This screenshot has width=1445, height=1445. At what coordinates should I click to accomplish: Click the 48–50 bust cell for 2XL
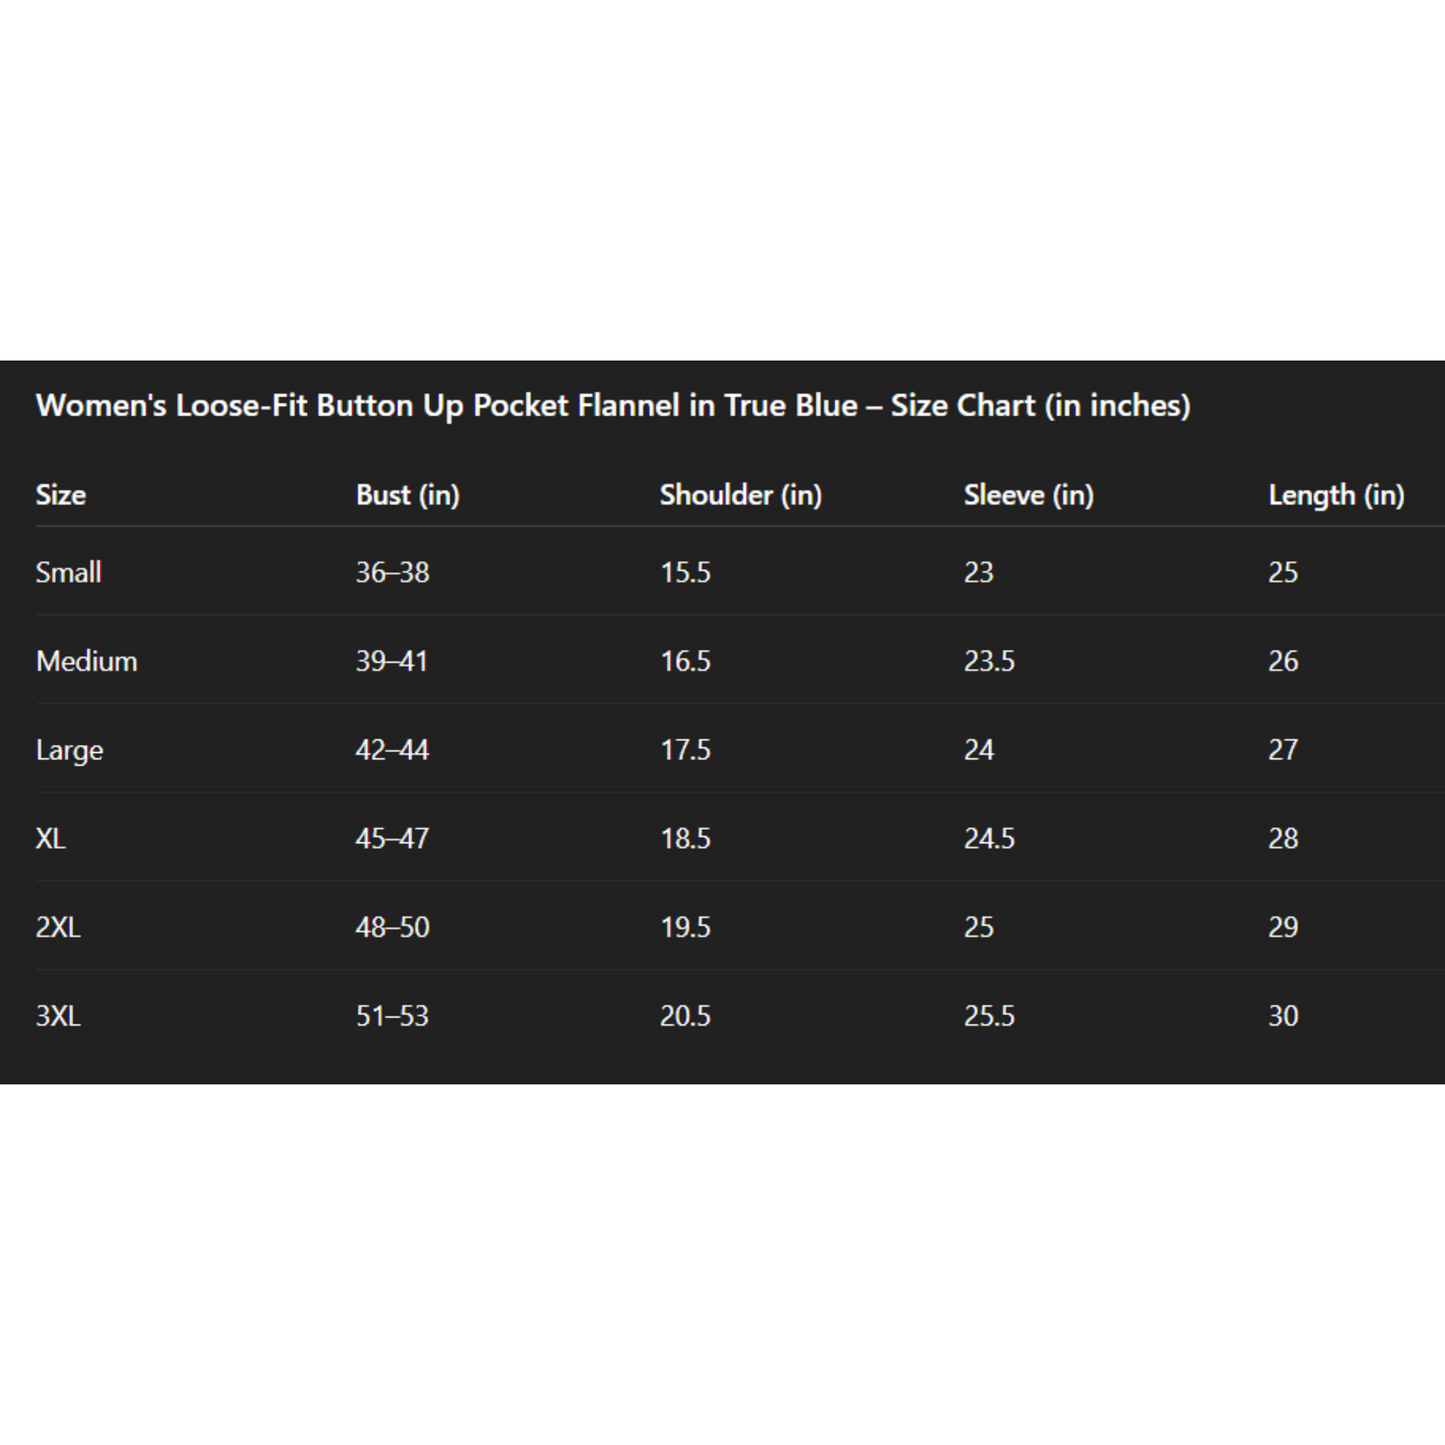click(393, 927)
